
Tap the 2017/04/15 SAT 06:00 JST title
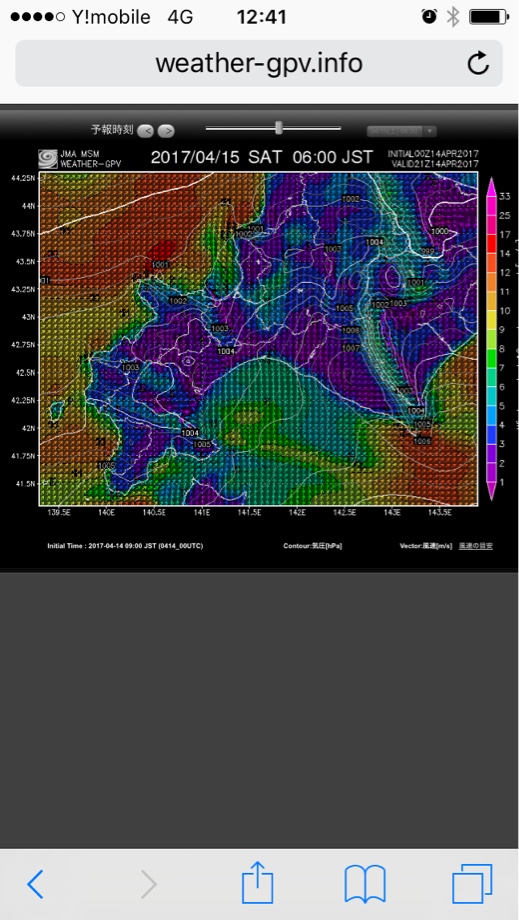point(262,157)
